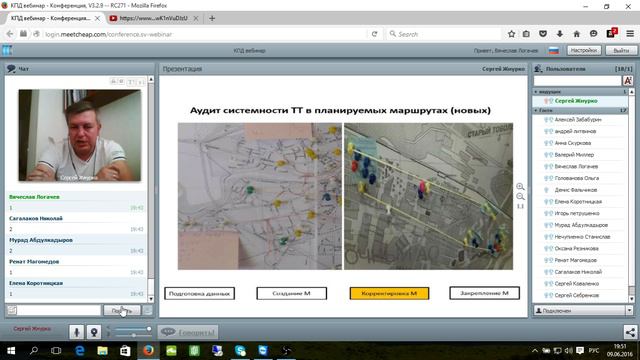Open the Firefox hamburger menu
This screenshot has width=640, height=360.
point(630,34)
